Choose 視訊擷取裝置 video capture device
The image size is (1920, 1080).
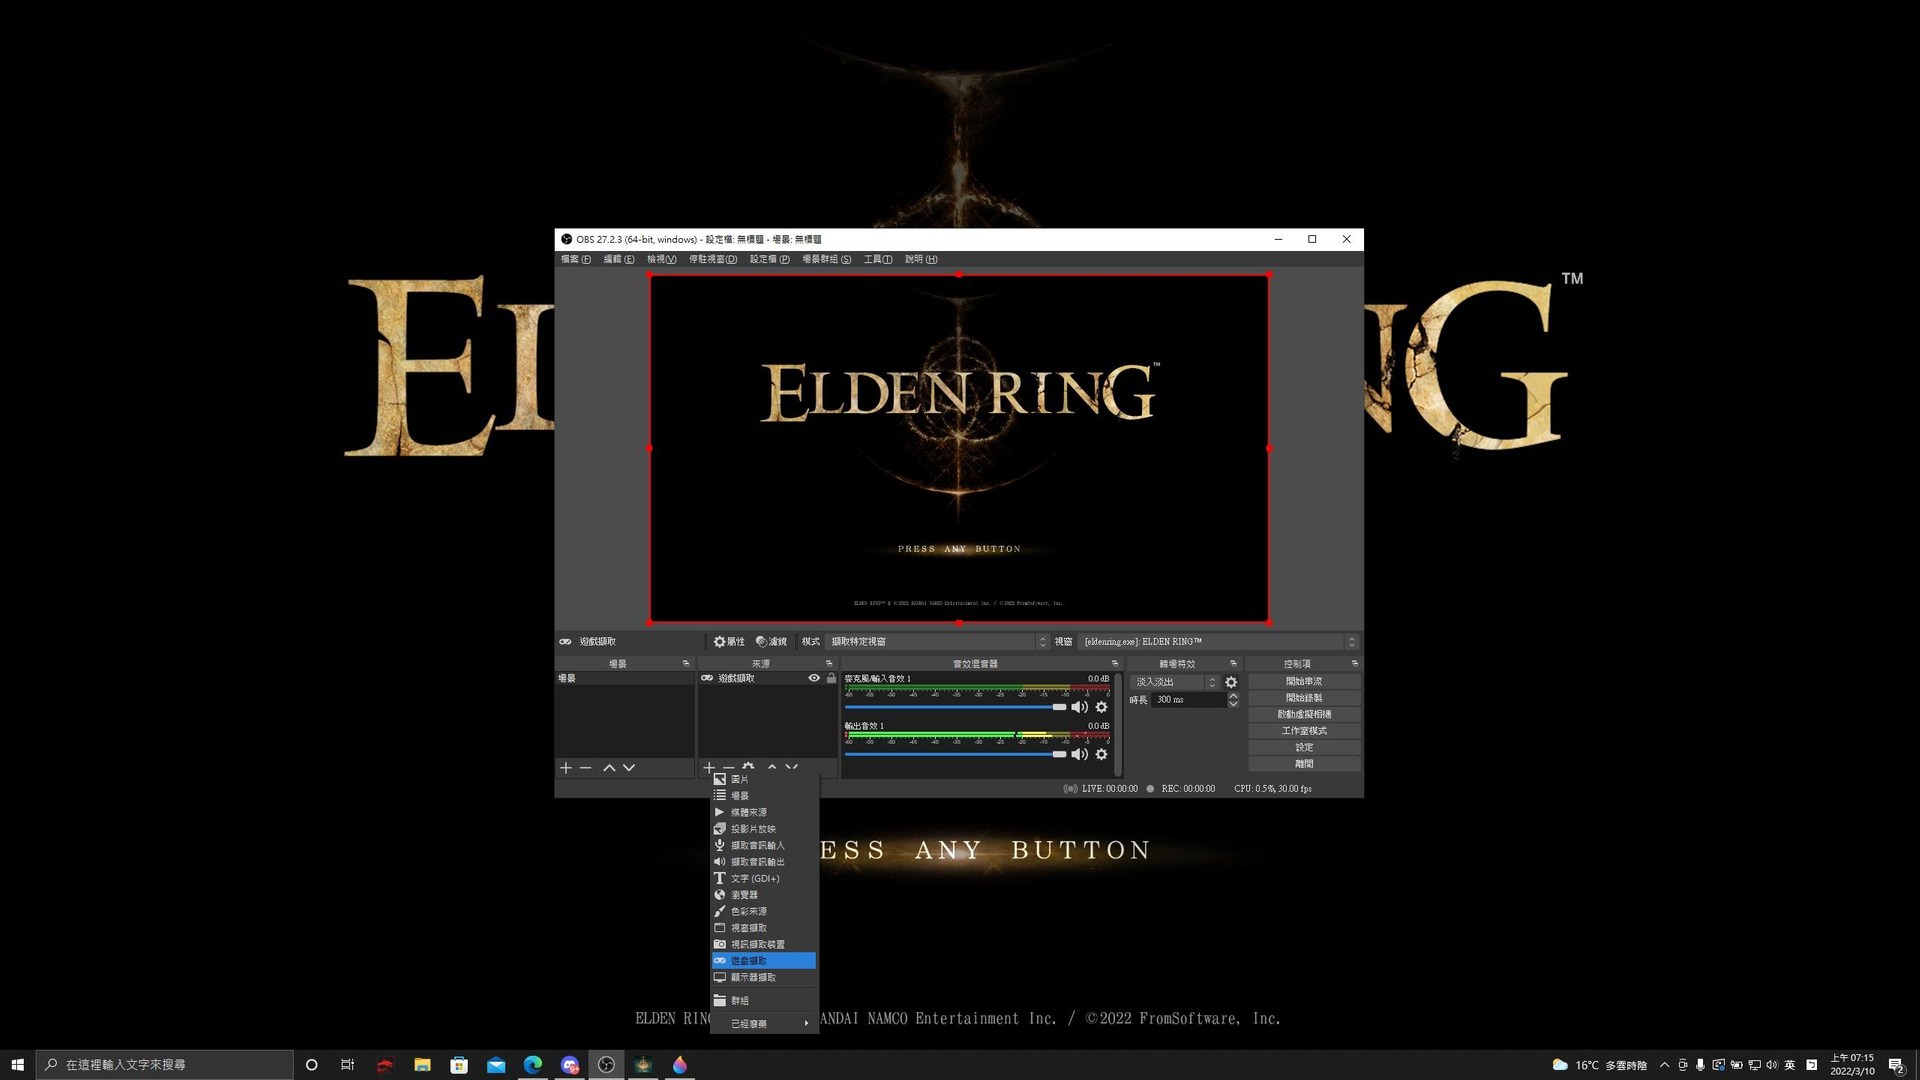pos(765,945)
